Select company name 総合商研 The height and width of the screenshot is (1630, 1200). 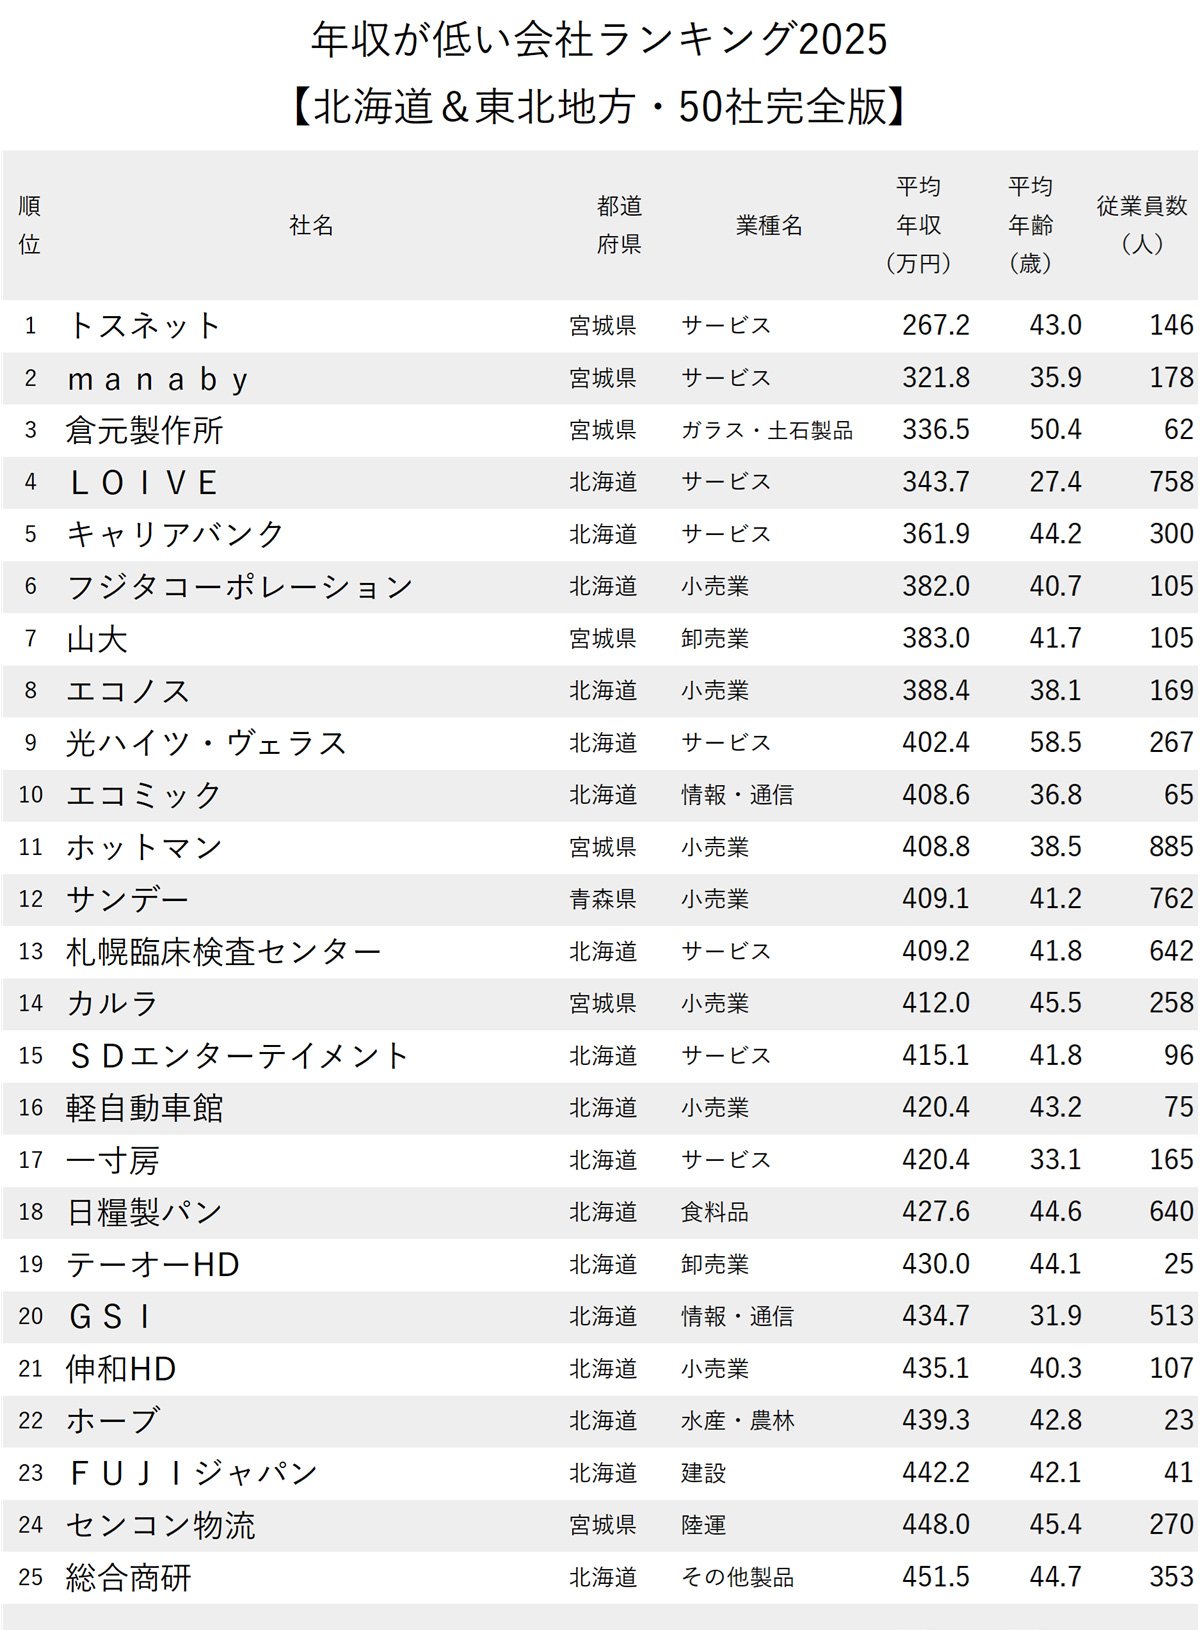[x=128, y=1577]
